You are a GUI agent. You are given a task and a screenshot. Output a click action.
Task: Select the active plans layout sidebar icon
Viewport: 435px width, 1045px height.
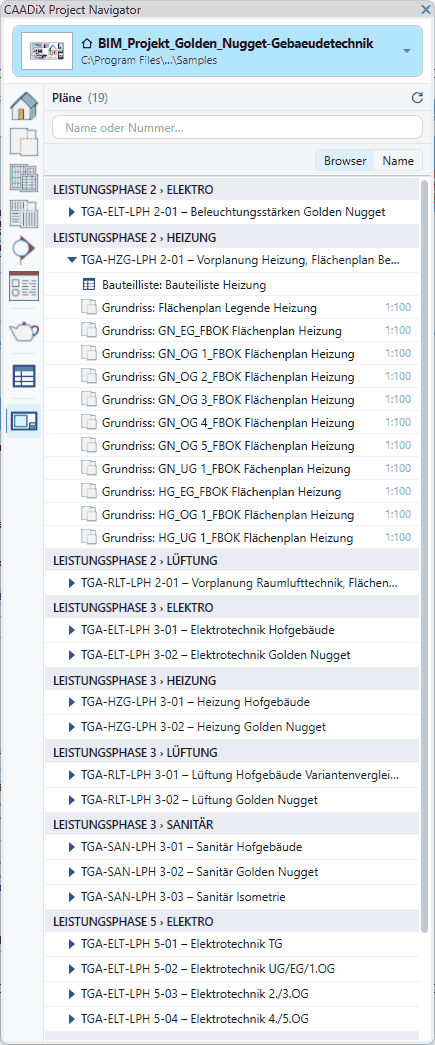click(x=24, y=421)
